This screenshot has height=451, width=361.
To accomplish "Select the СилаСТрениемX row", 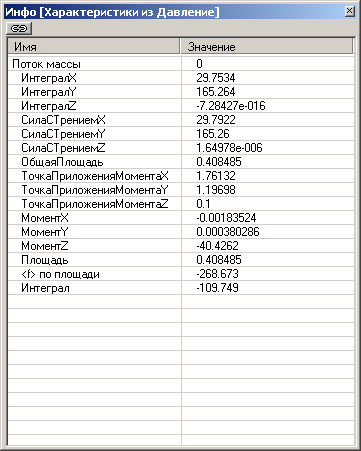I will [x=181, y=120].
